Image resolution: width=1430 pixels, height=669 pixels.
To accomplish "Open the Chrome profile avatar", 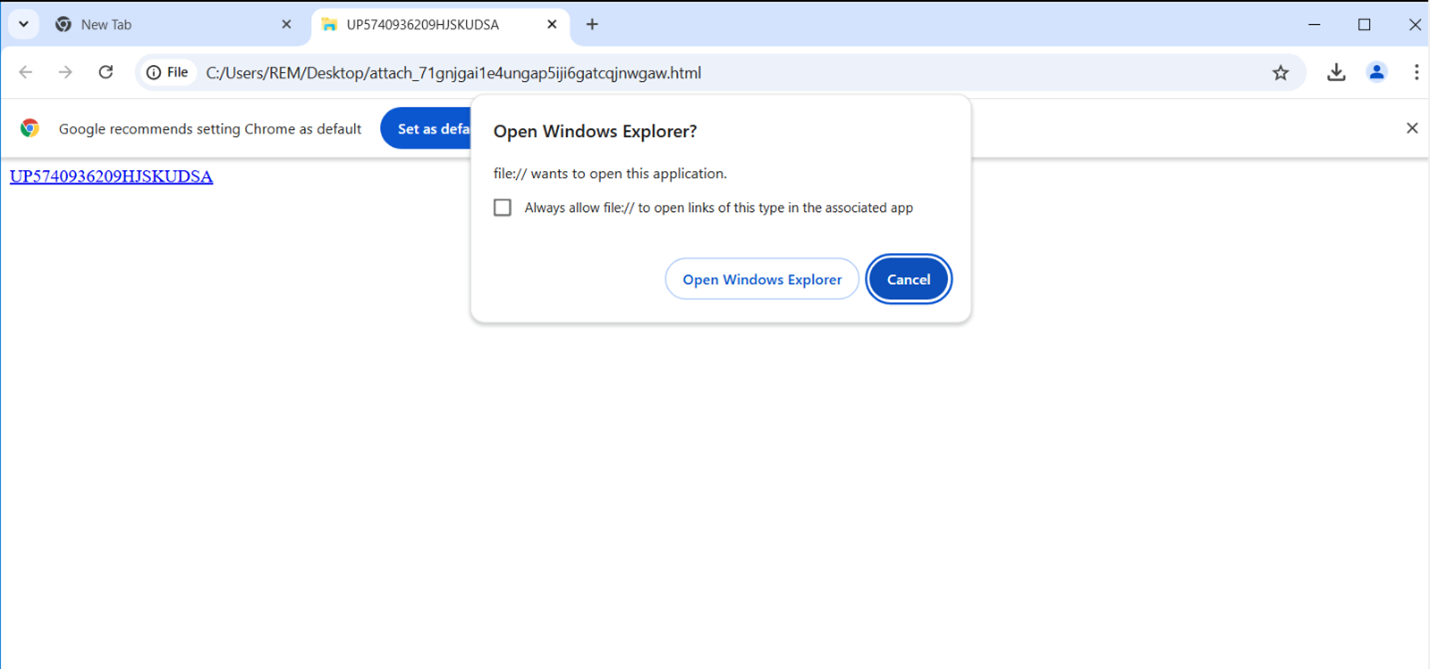I will click(x=1377, y=72).
